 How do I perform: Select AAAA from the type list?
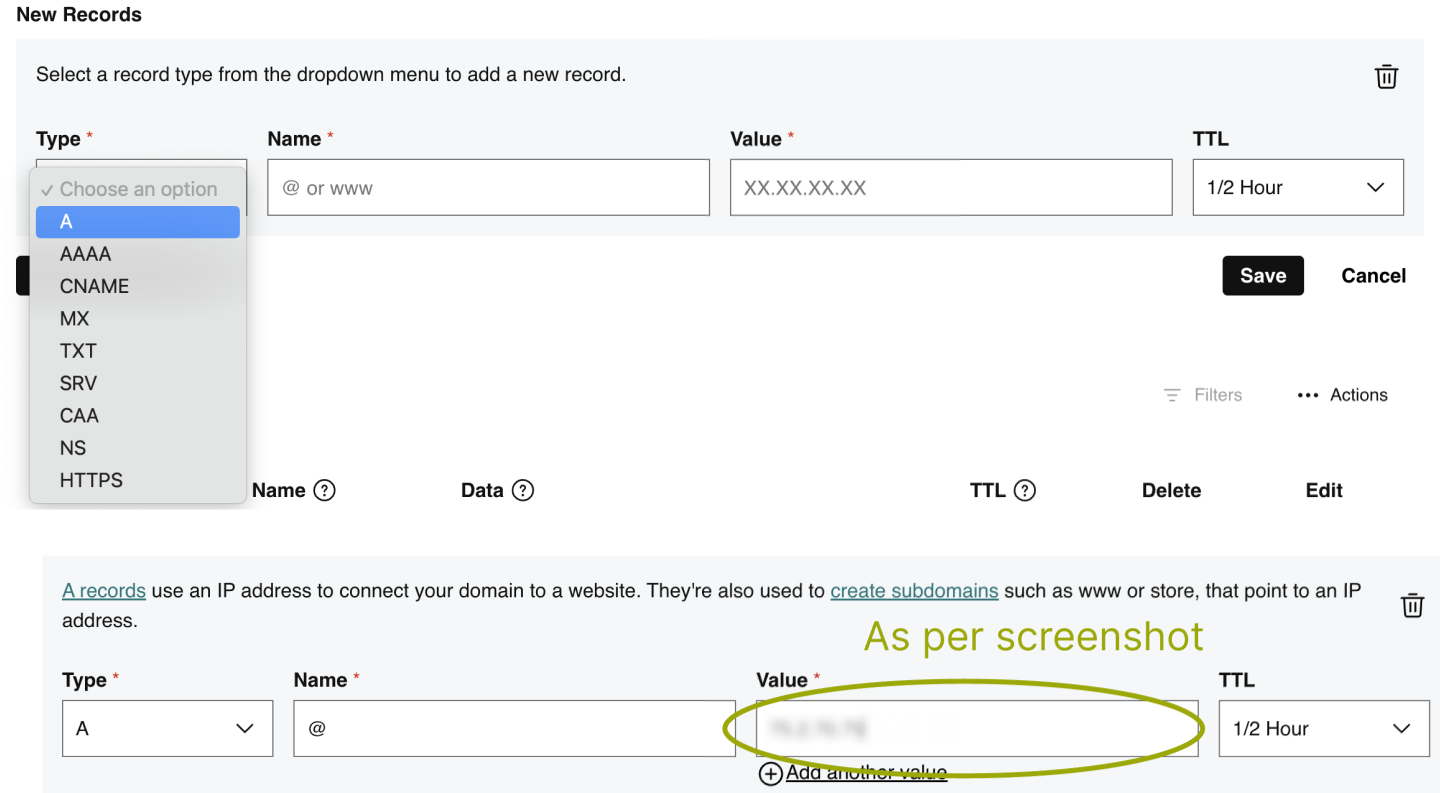[x=86, y=254]
